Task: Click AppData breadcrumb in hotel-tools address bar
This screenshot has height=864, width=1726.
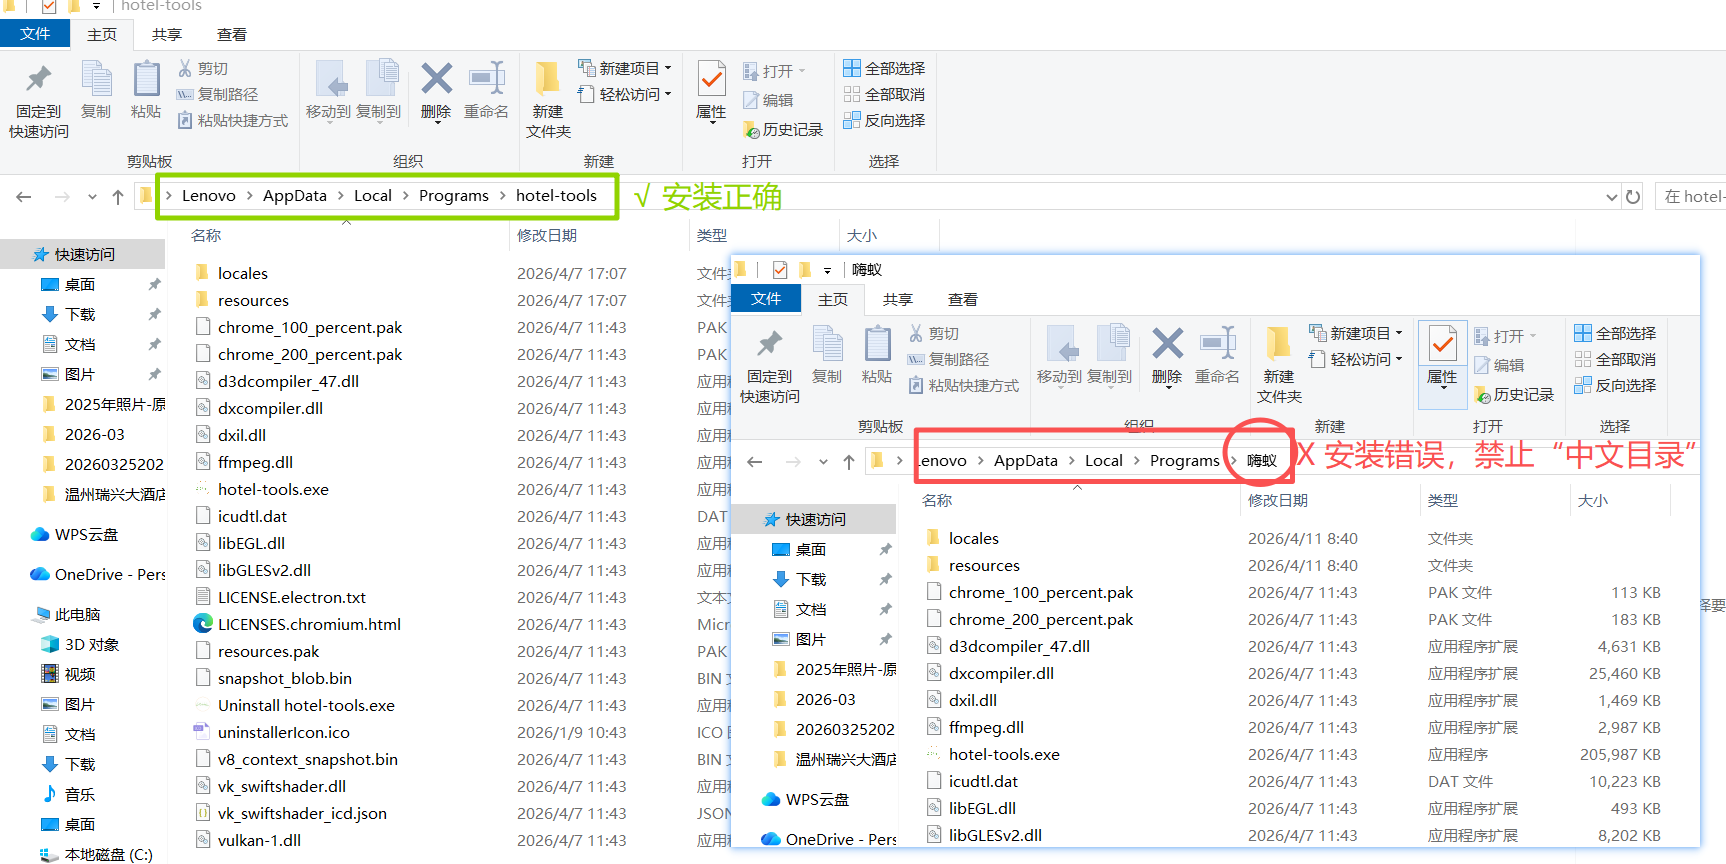Action: [295, 196]
